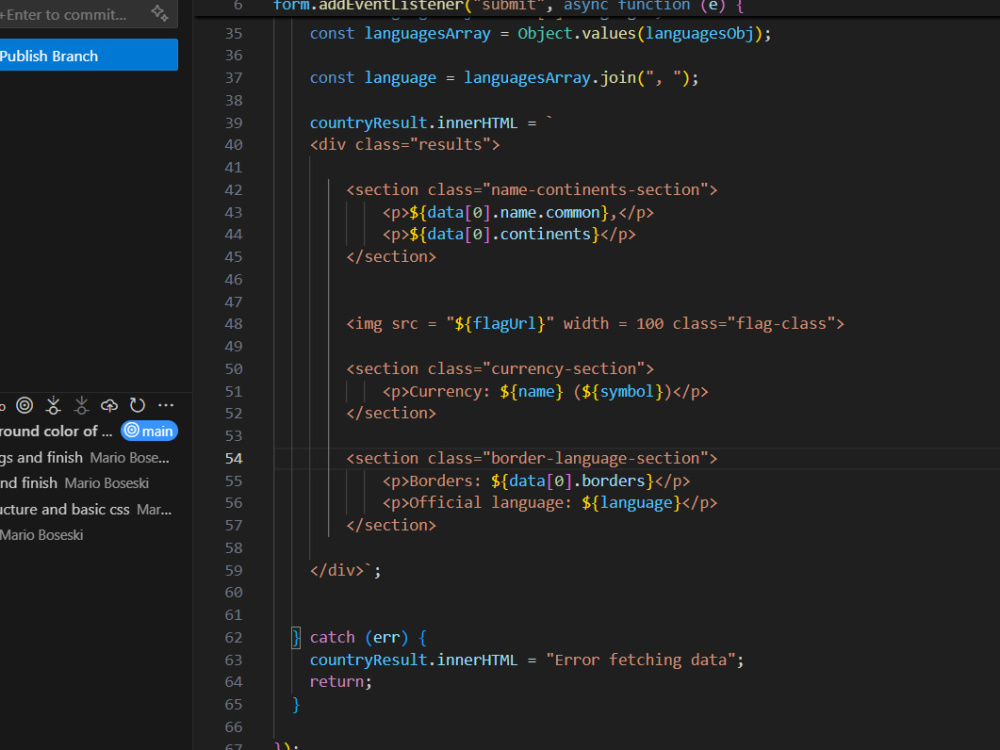The height and width of the screenshot is (750, 1000).
Task: Click closing </section> tag on line 45
Action: [x=391, y=256]
